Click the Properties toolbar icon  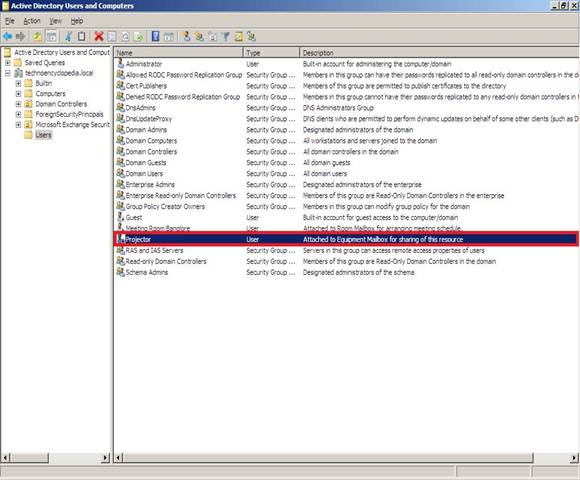pyautogui.click(x=112, y=36)
